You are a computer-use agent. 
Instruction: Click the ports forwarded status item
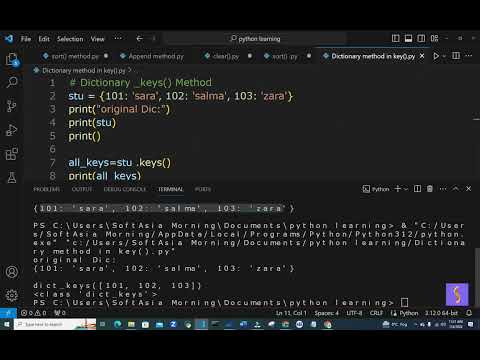[60, 313]
